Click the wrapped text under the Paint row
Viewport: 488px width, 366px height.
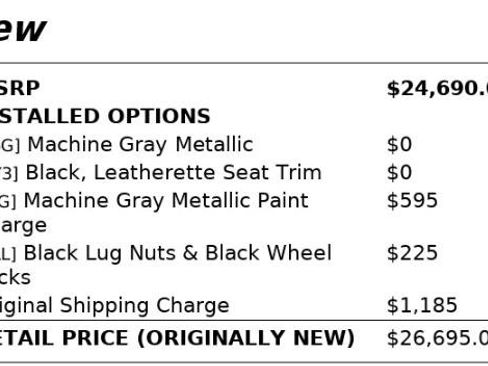23,226
